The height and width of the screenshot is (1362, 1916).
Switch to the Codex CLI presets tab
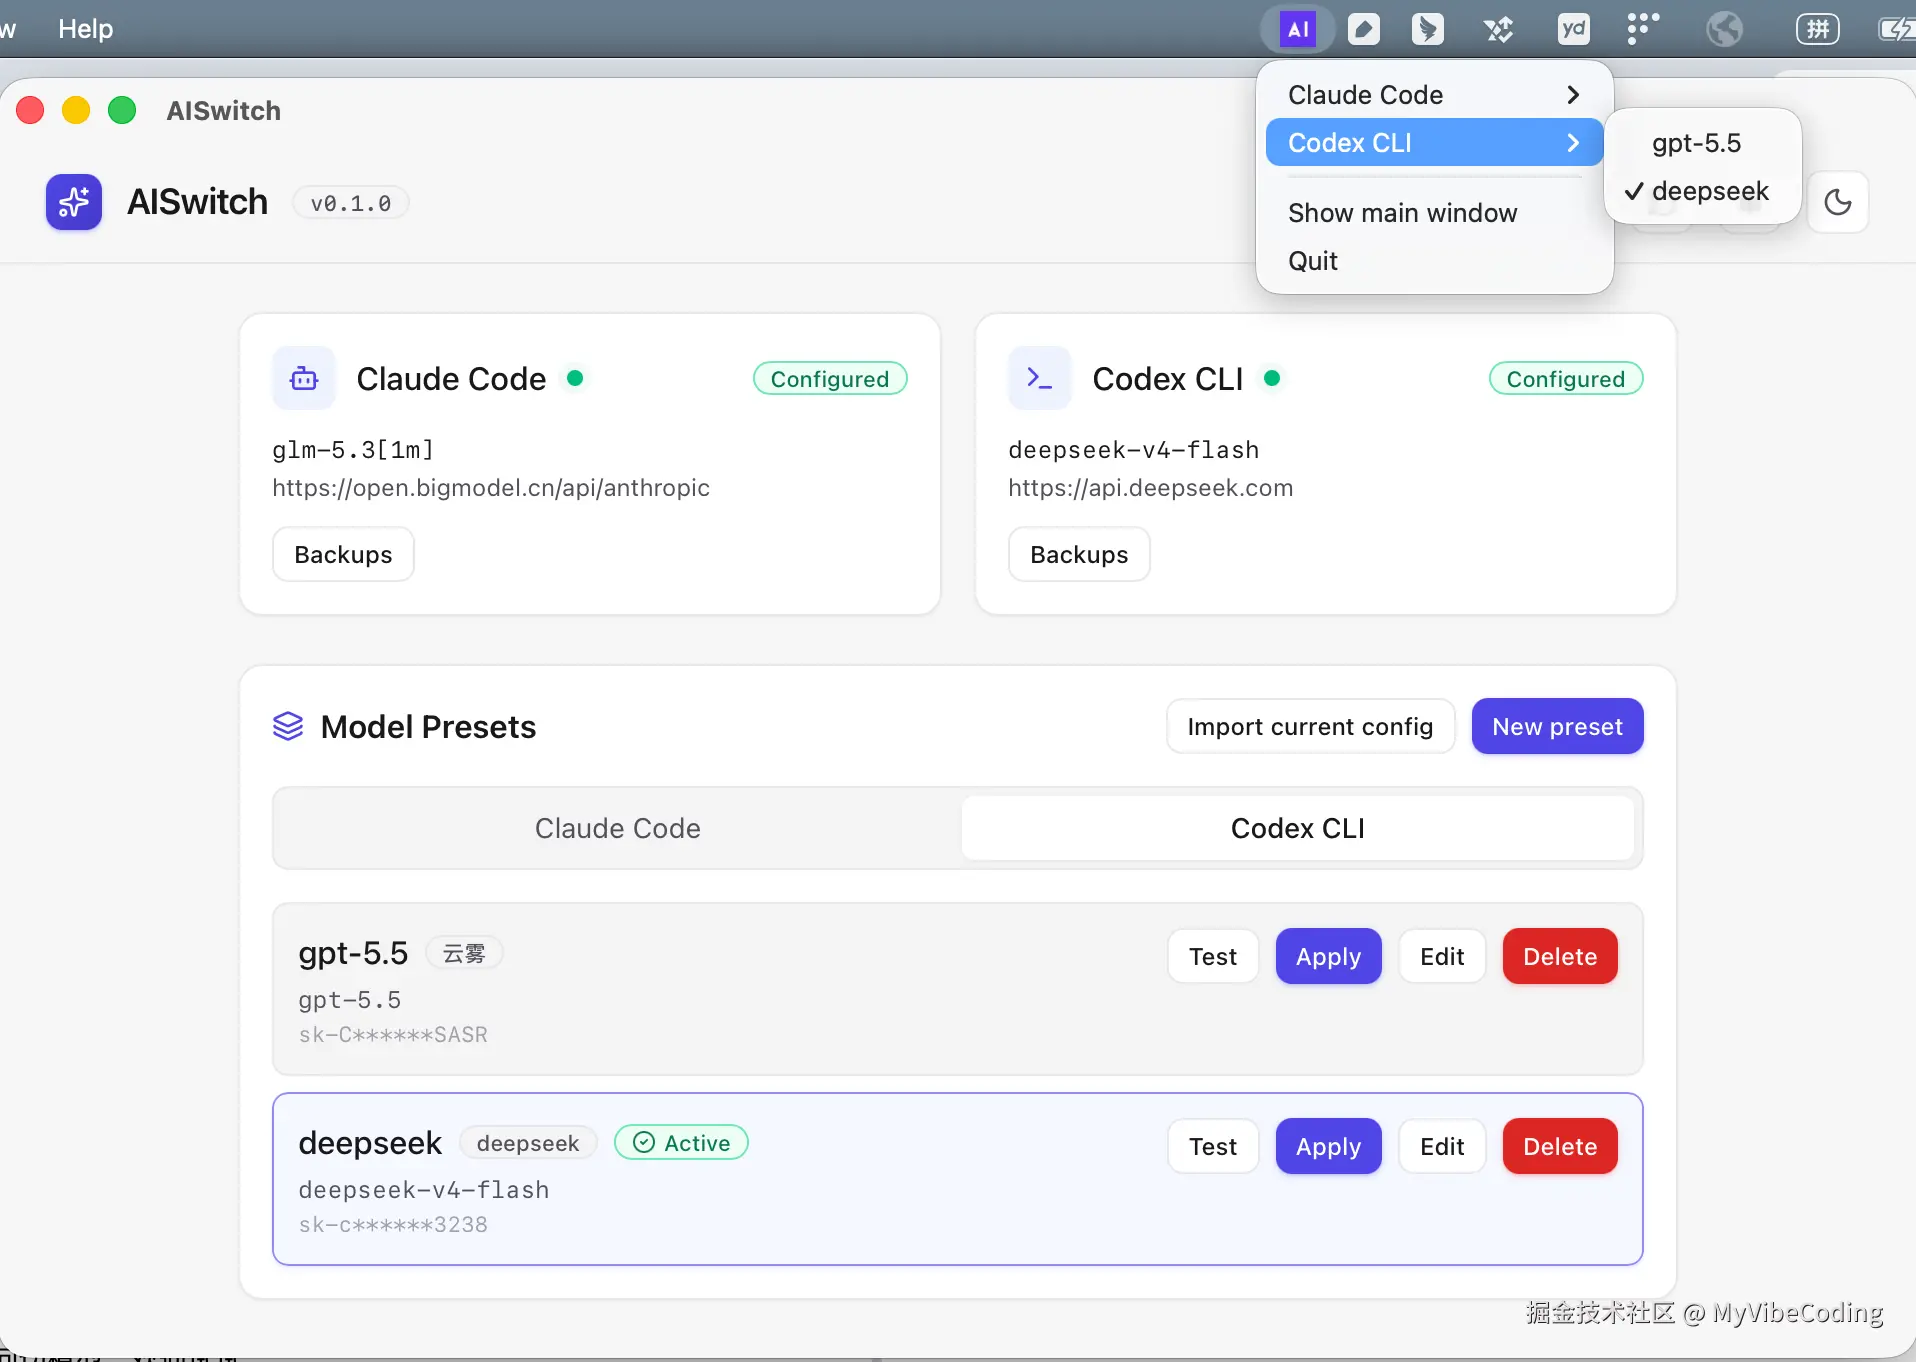(1298, 828)
